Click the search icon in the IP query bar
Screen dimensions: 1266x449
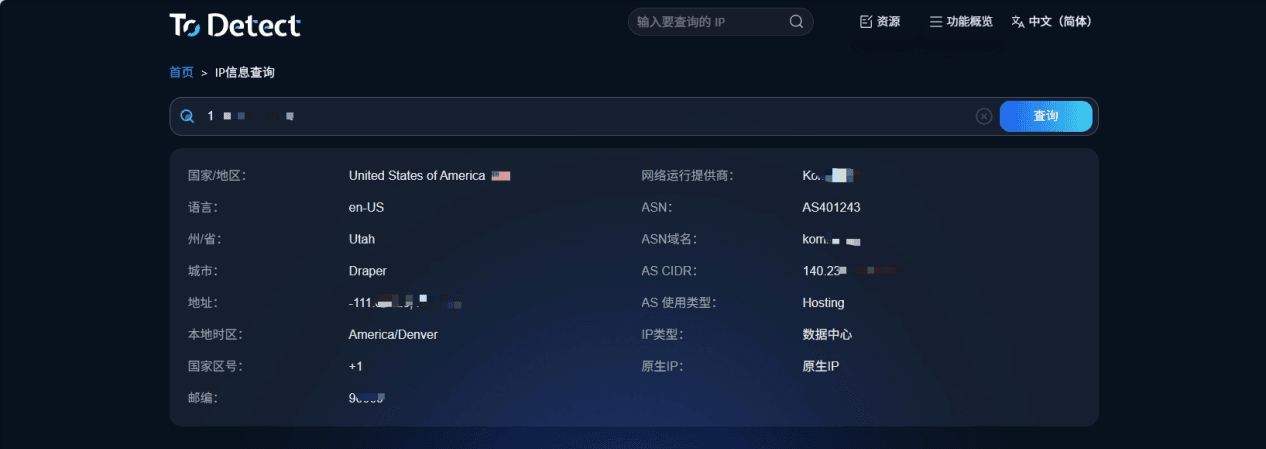pos(187,116)
